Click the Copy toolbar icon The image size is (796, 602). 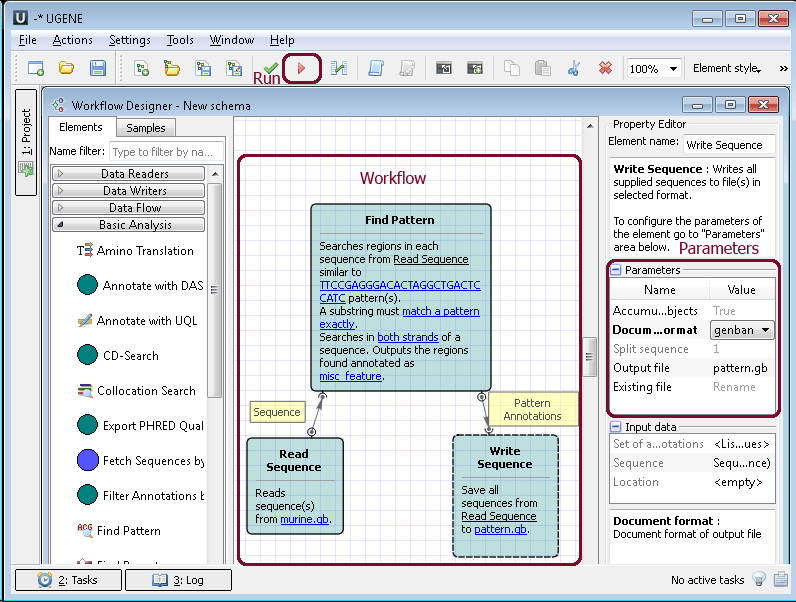point(512,68)
